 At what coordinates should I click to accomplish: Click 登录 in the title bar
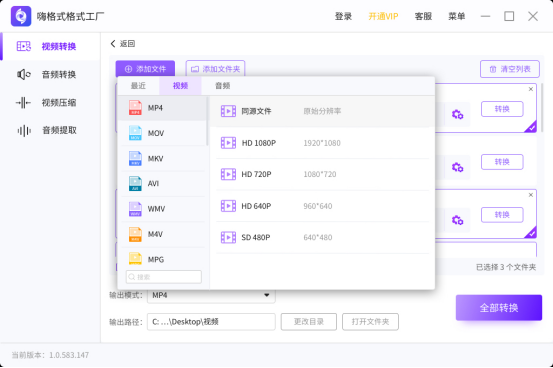point(343,16)
